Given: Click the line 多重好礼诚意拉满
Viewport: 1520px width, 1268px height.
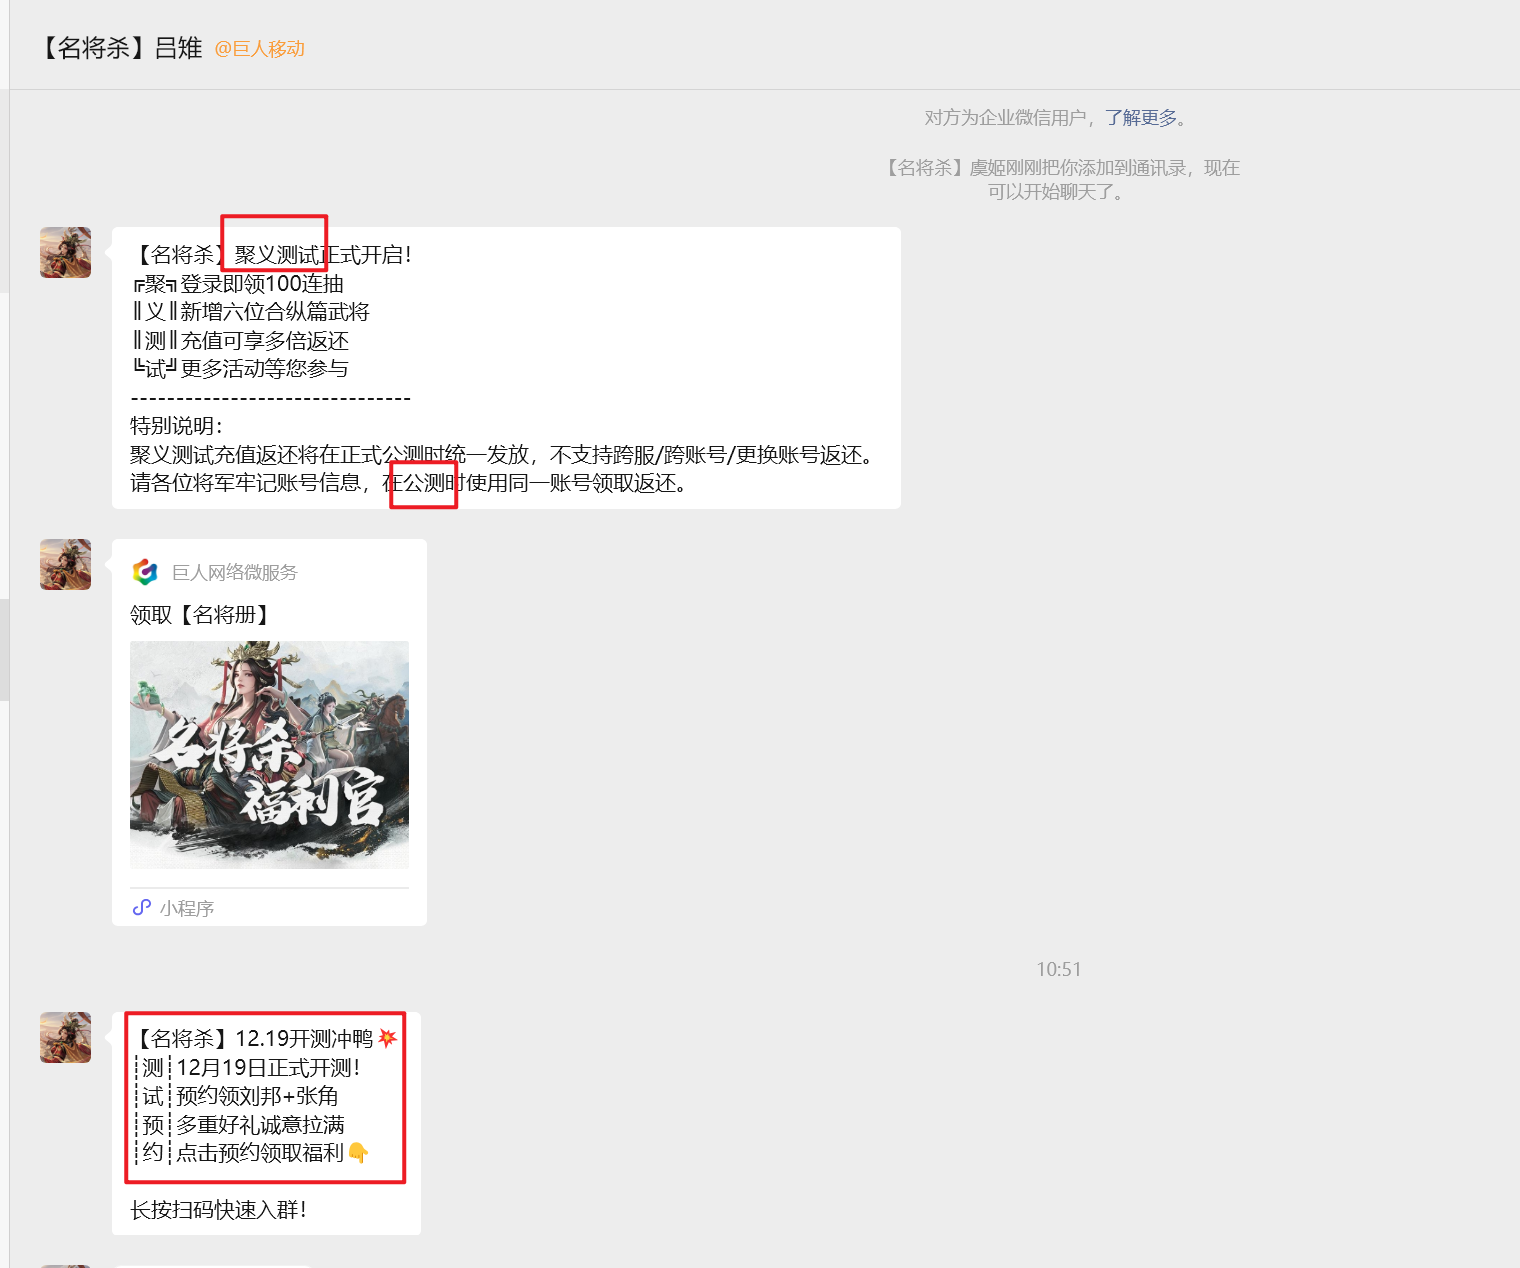Looking at the screenshot, I should point(261,1125).
